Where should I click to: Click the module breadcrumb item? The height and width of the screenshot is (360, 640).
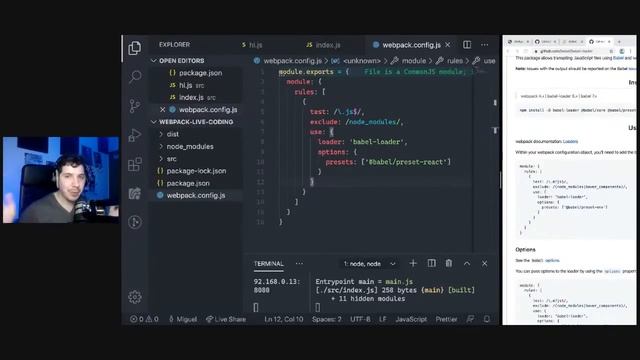point(413,61)
